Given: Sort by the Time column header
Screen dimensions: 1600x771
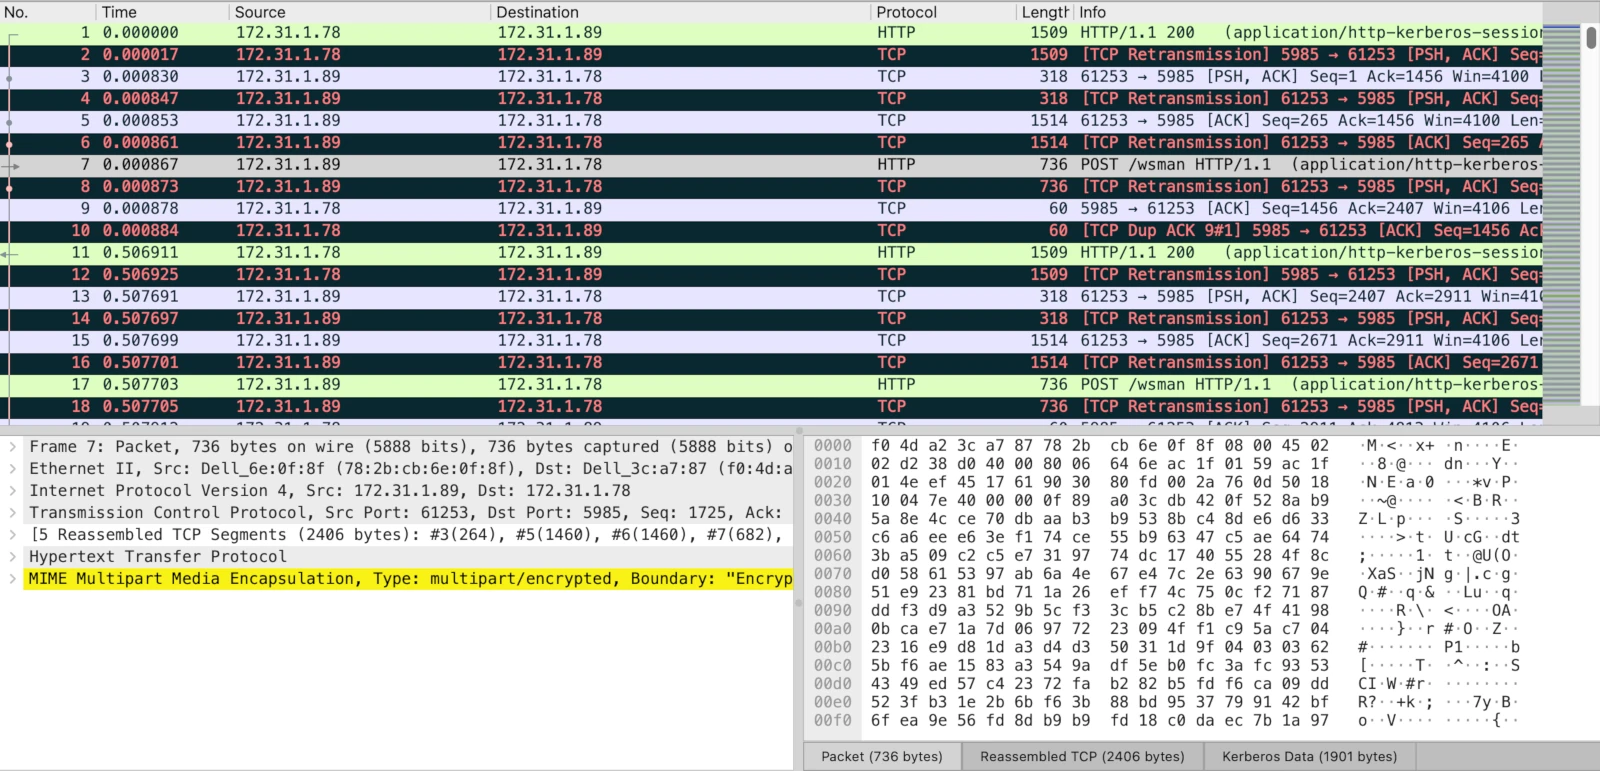Looking at the screenshot, I should [x=163, y=12].
